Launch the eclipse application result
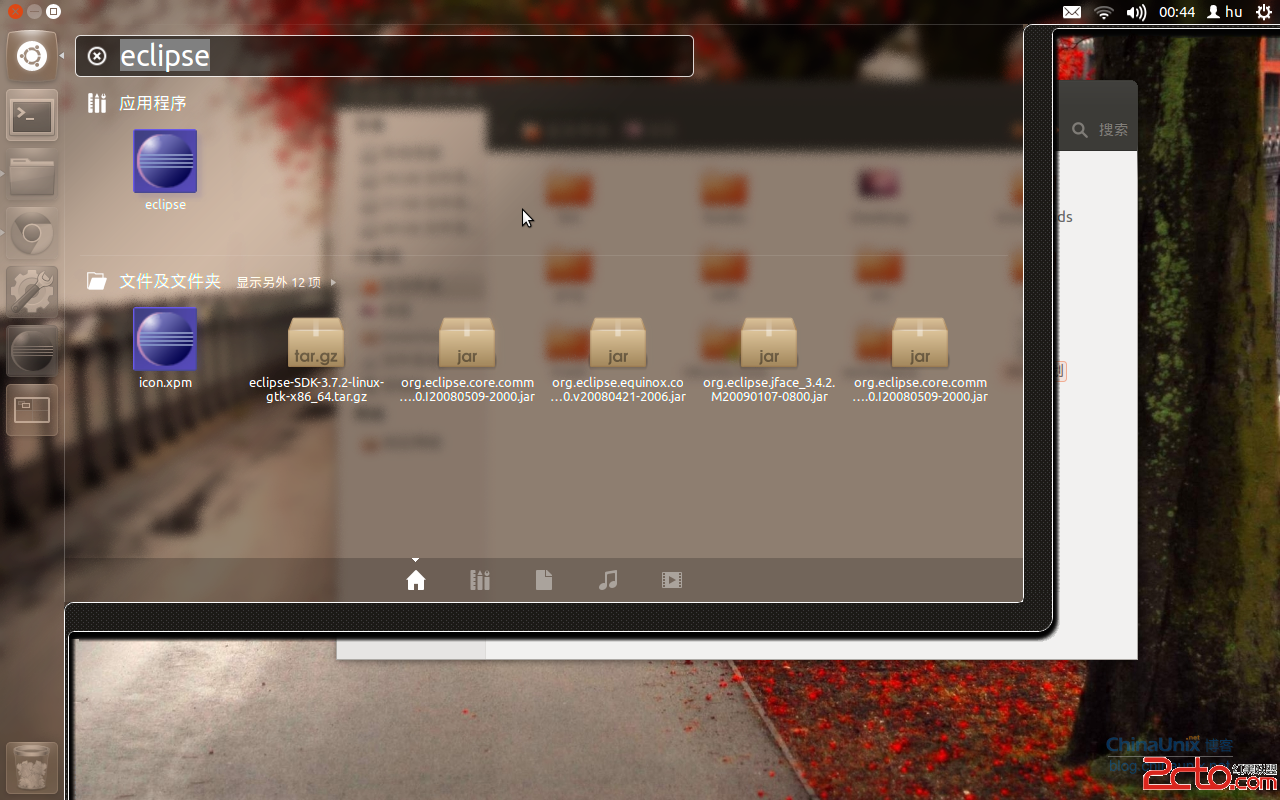The width and height of the screenshot is (1280, 800). point(165,170)
